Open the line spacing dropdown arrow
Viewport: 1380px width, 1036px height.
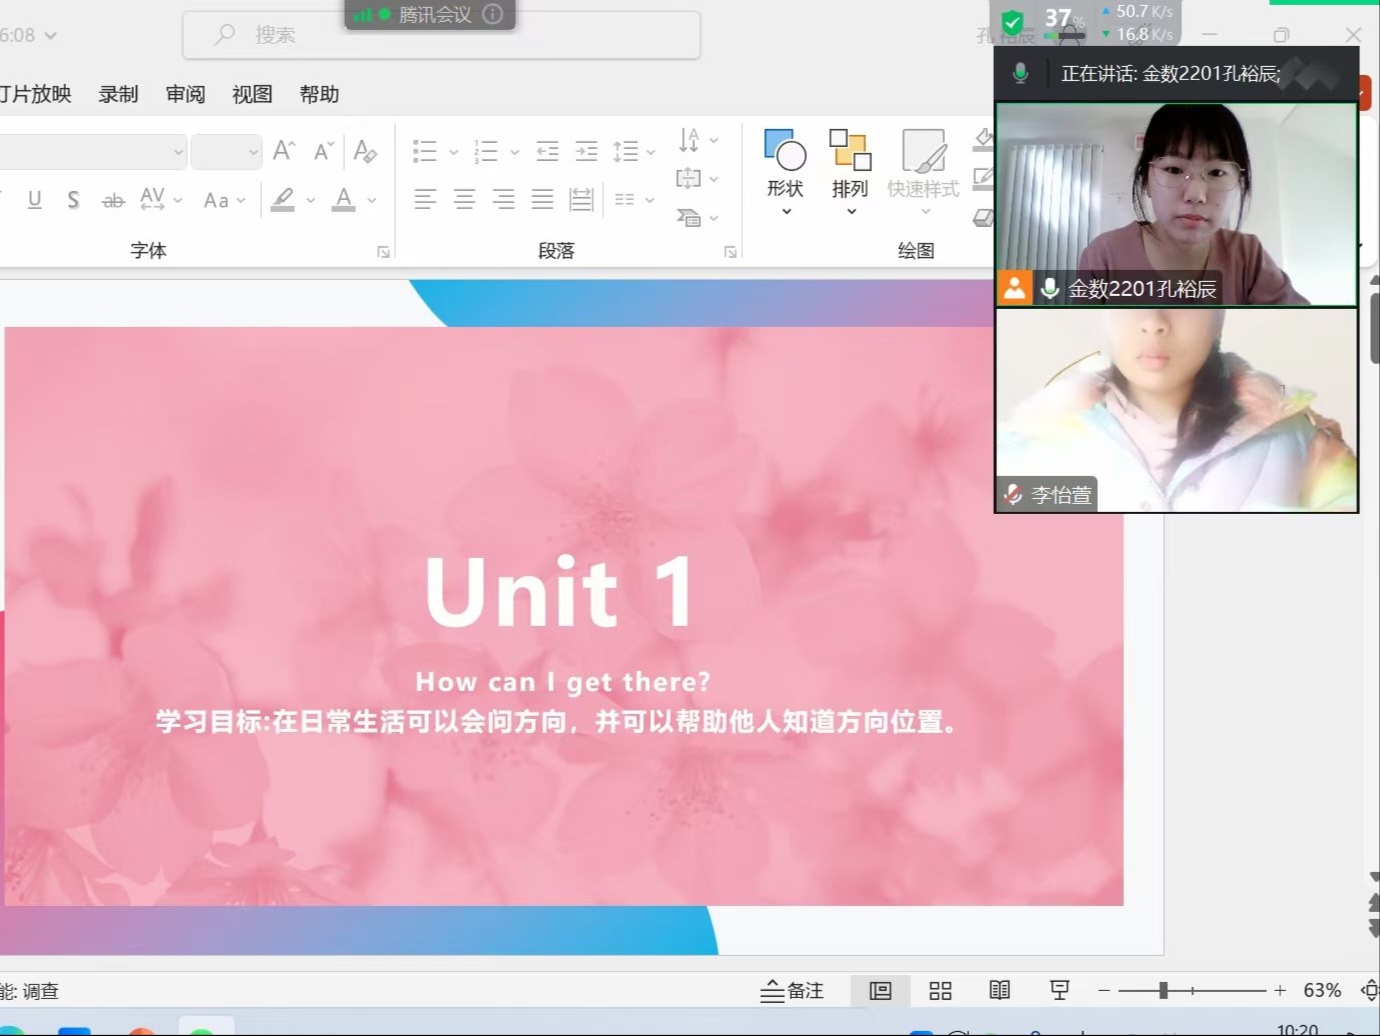651,152
